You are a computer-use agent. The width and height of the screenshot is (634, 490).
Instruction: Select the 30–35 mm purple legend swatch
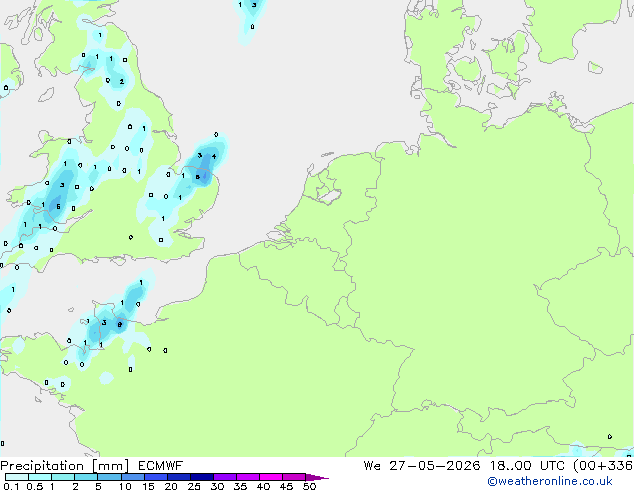coord(225,477)
